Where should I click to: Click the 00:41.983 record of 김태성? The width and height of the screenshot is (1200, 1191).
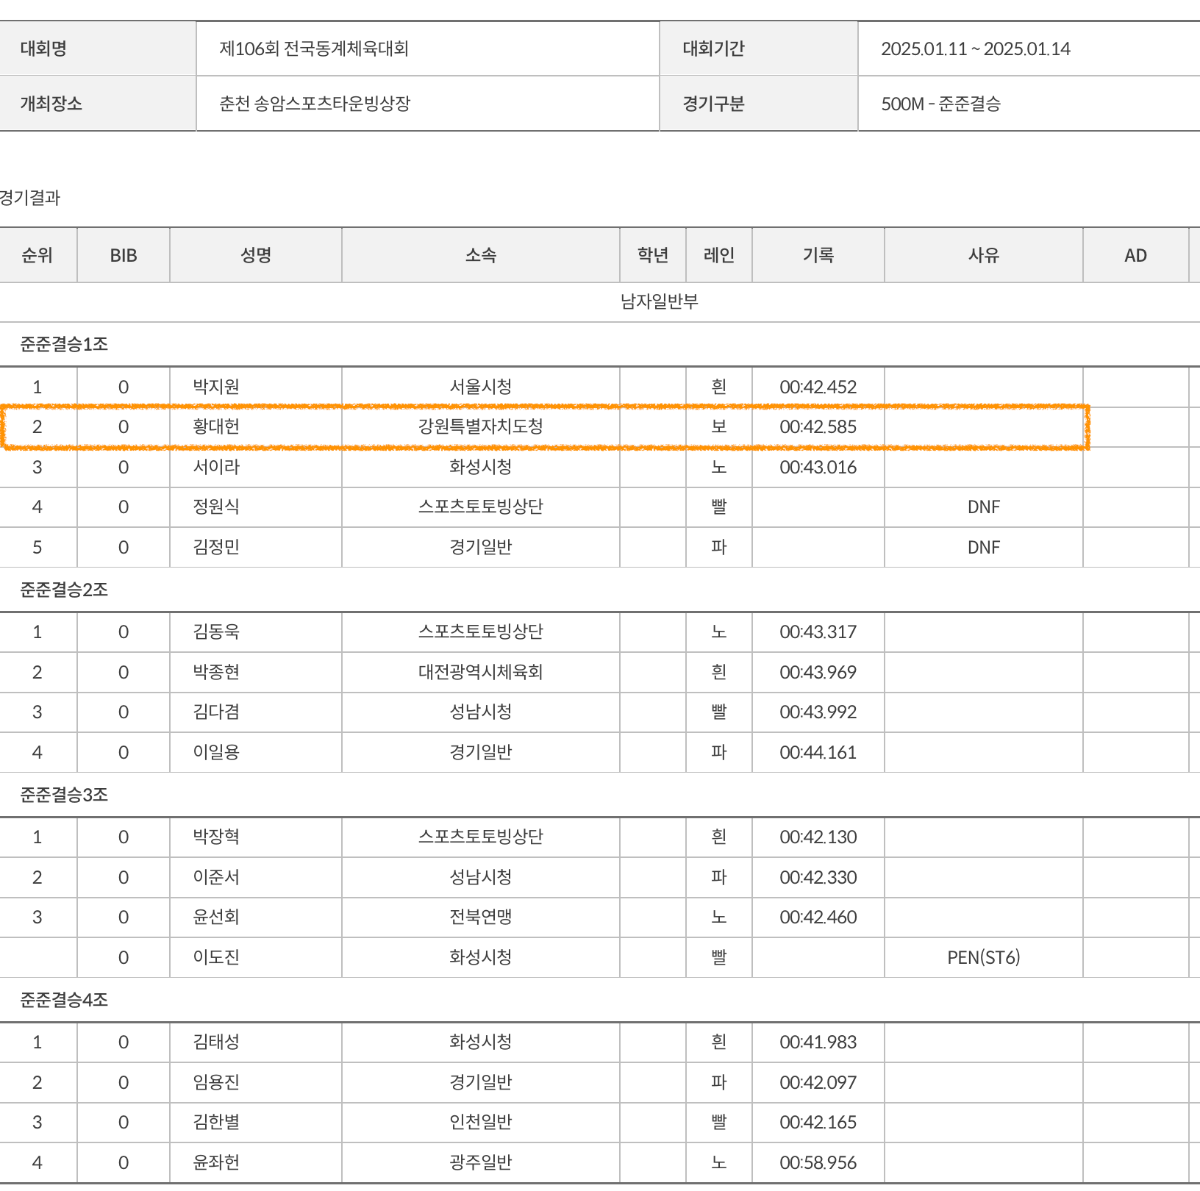818,1042
